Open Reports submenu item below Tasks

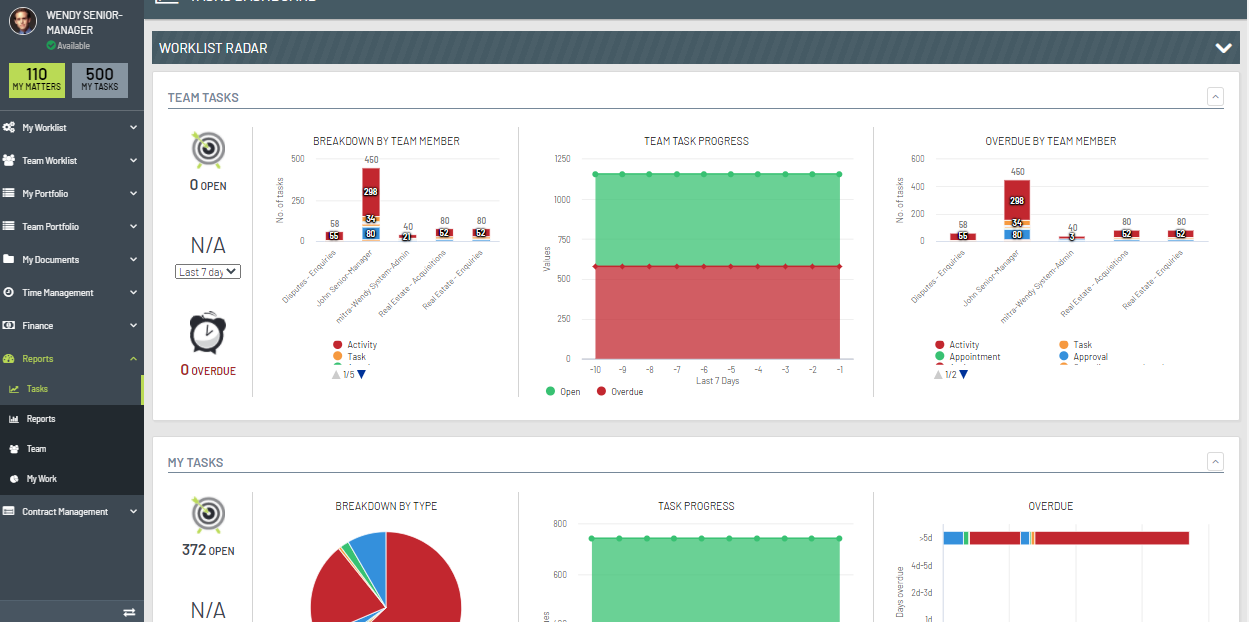click(72, 419)
